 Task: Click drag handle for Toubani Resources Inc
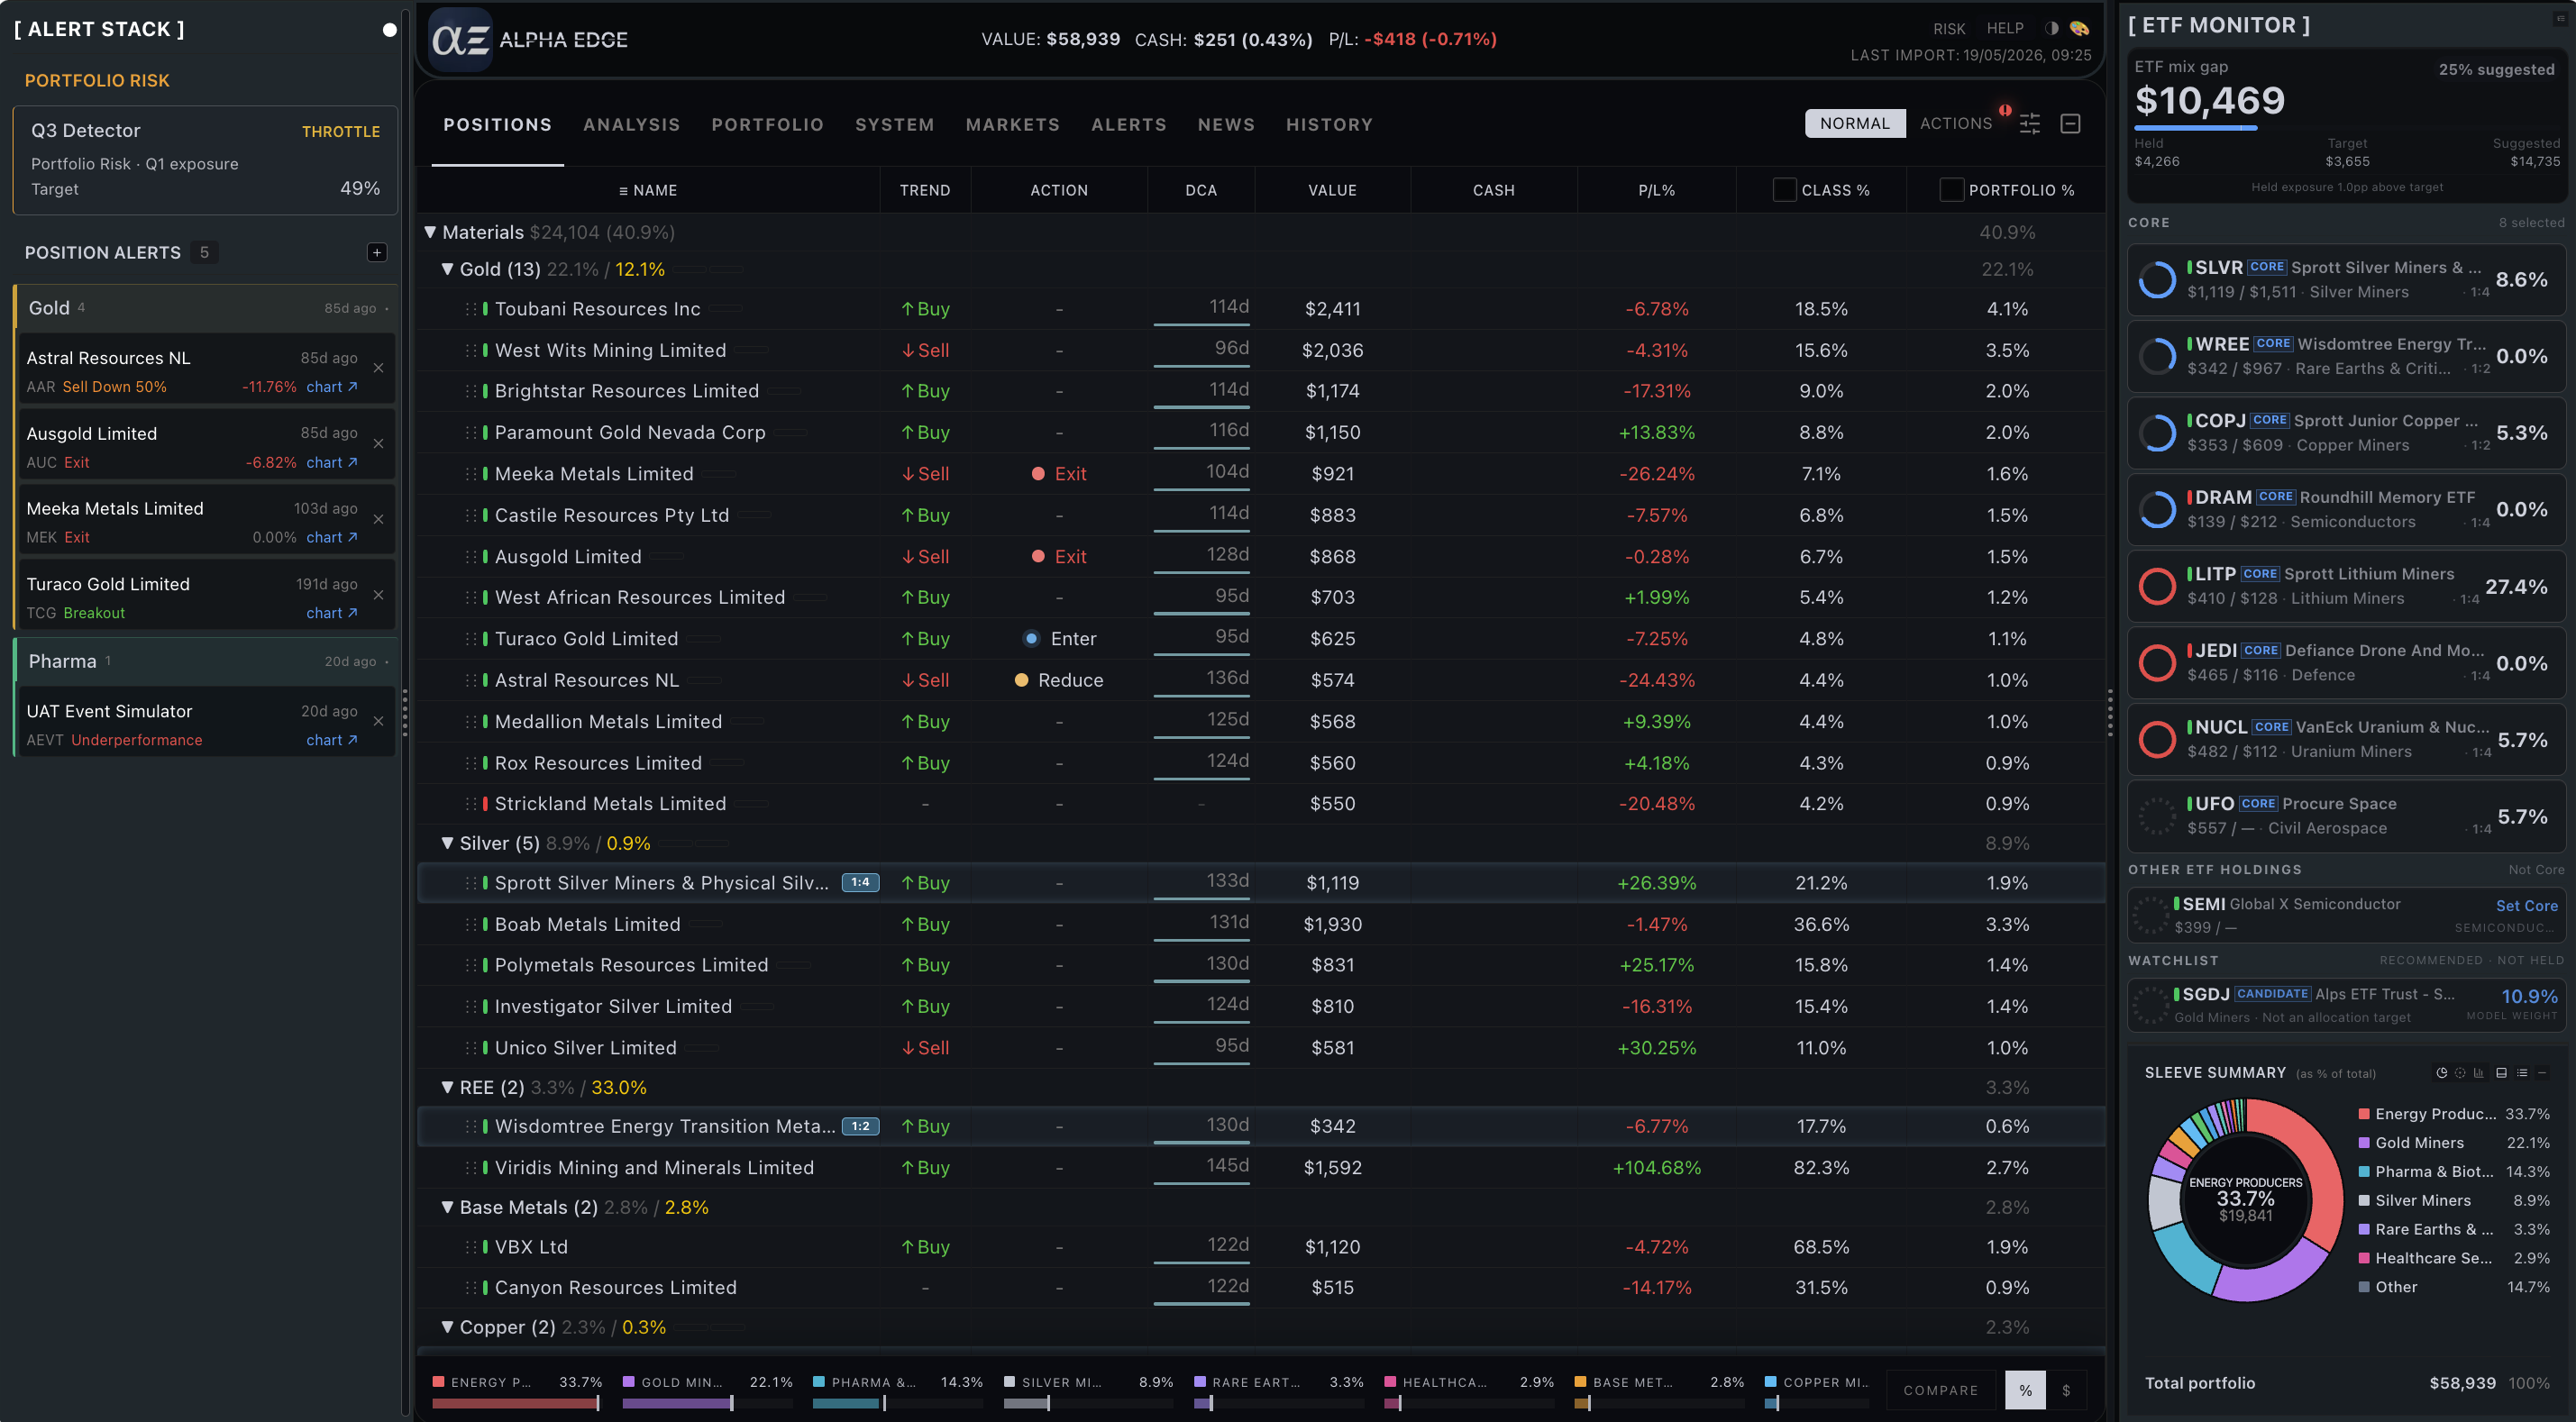470,309
